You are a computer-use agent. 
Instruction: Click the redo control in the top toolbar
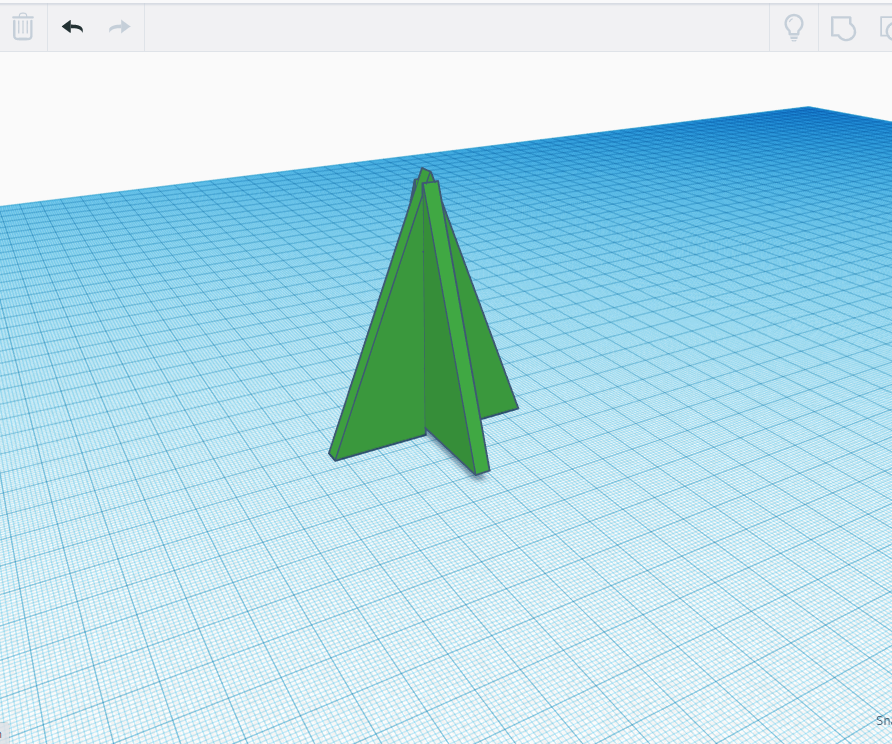pyautogui.click(x=117, y=27)
